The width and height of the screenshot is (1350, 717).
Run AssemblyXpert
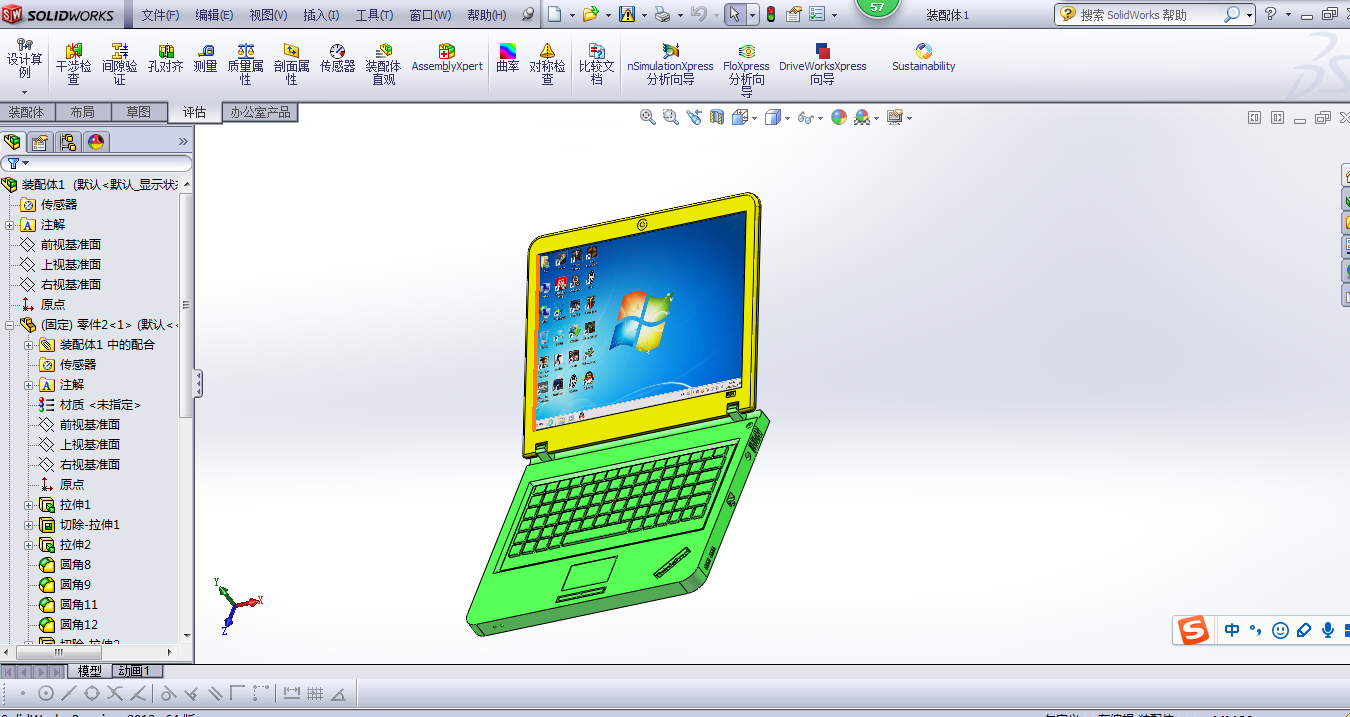coord(447,55)
